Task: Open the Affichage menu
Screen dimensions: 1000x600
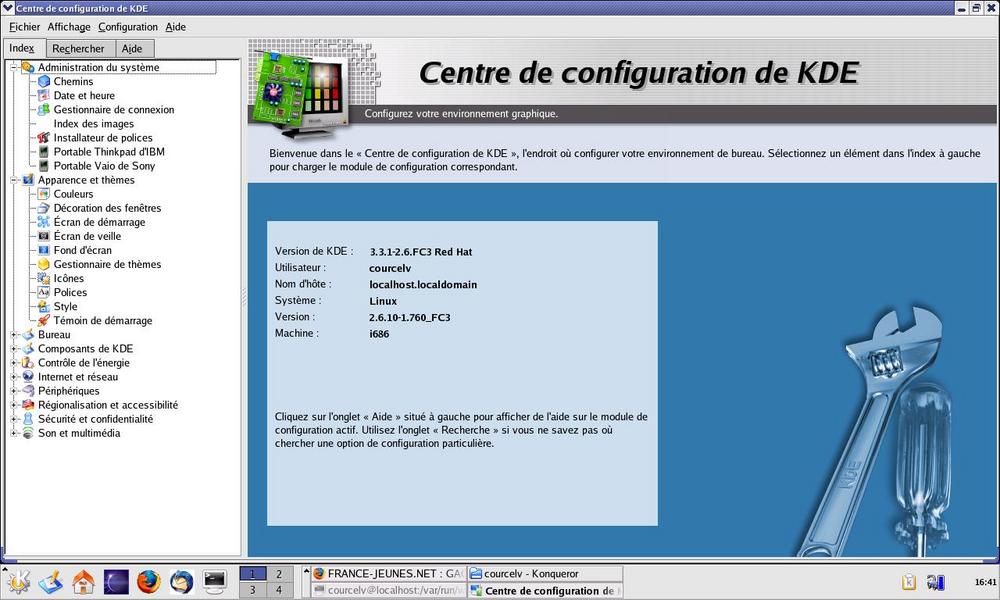Action: click(69, 27)
